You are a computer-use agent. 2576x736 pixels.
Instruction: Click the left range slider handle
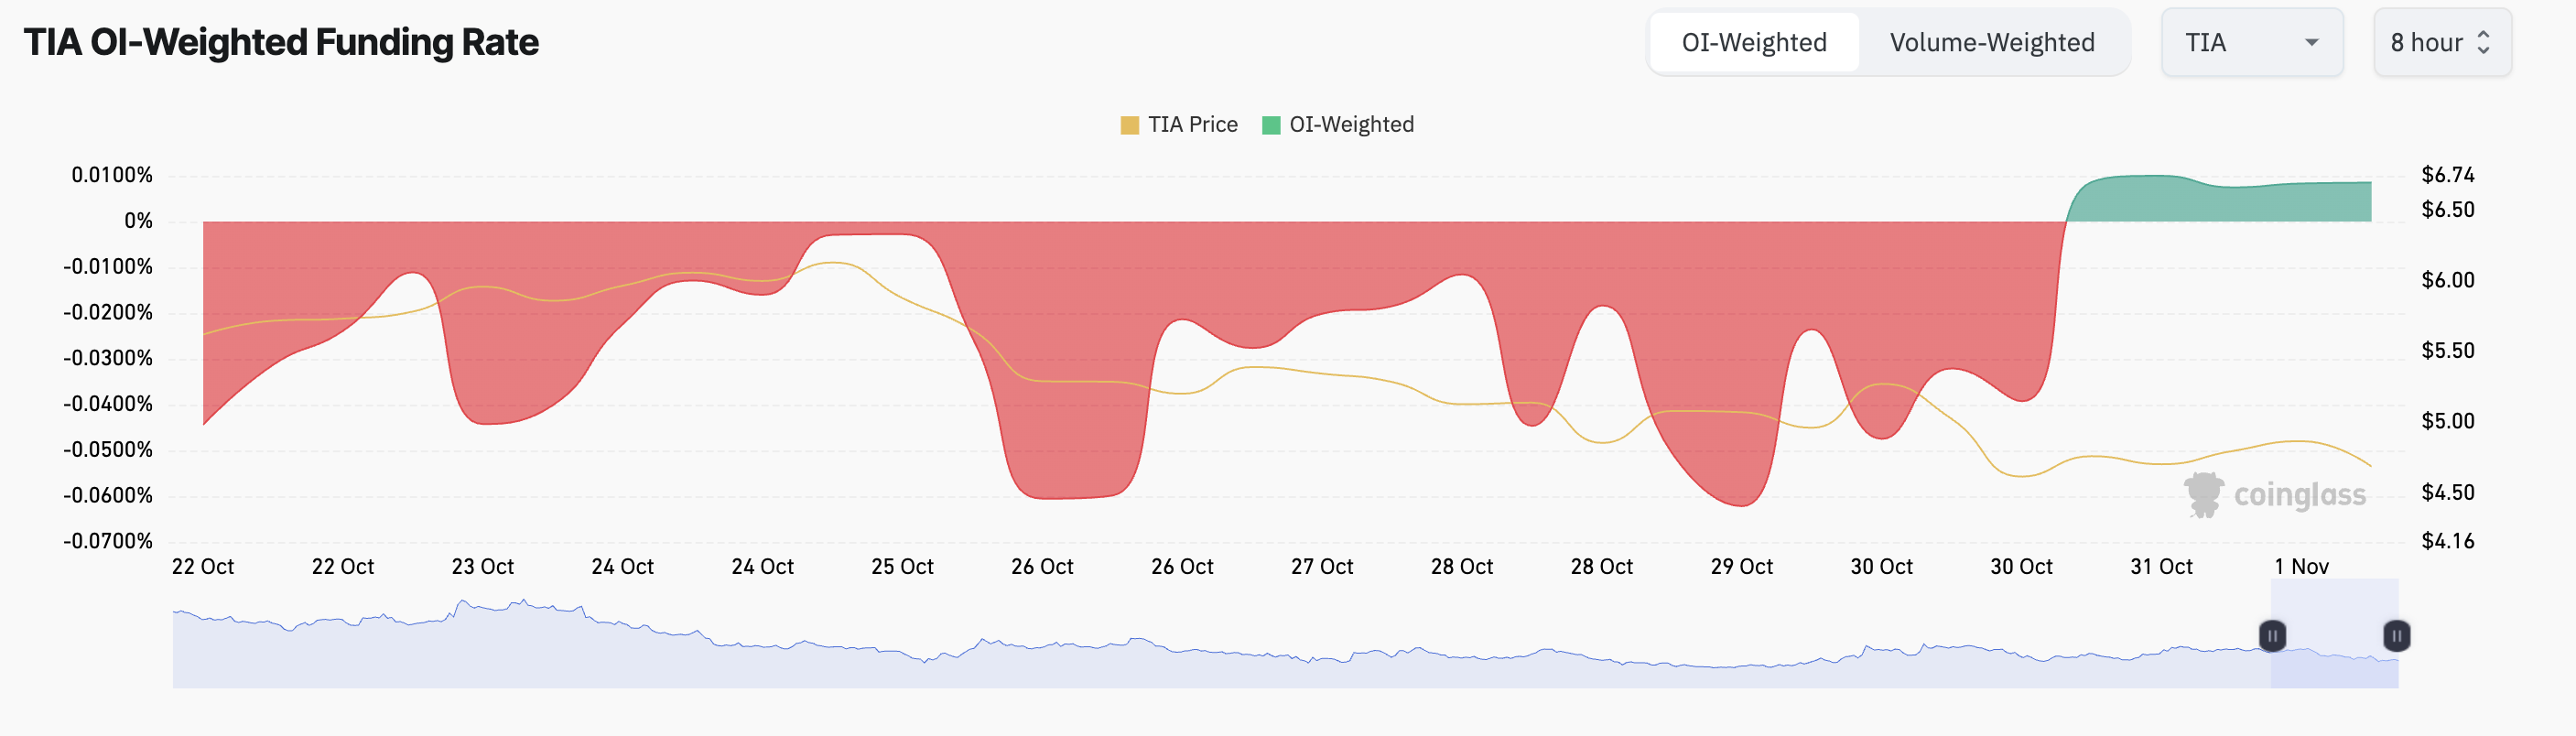2272,635
